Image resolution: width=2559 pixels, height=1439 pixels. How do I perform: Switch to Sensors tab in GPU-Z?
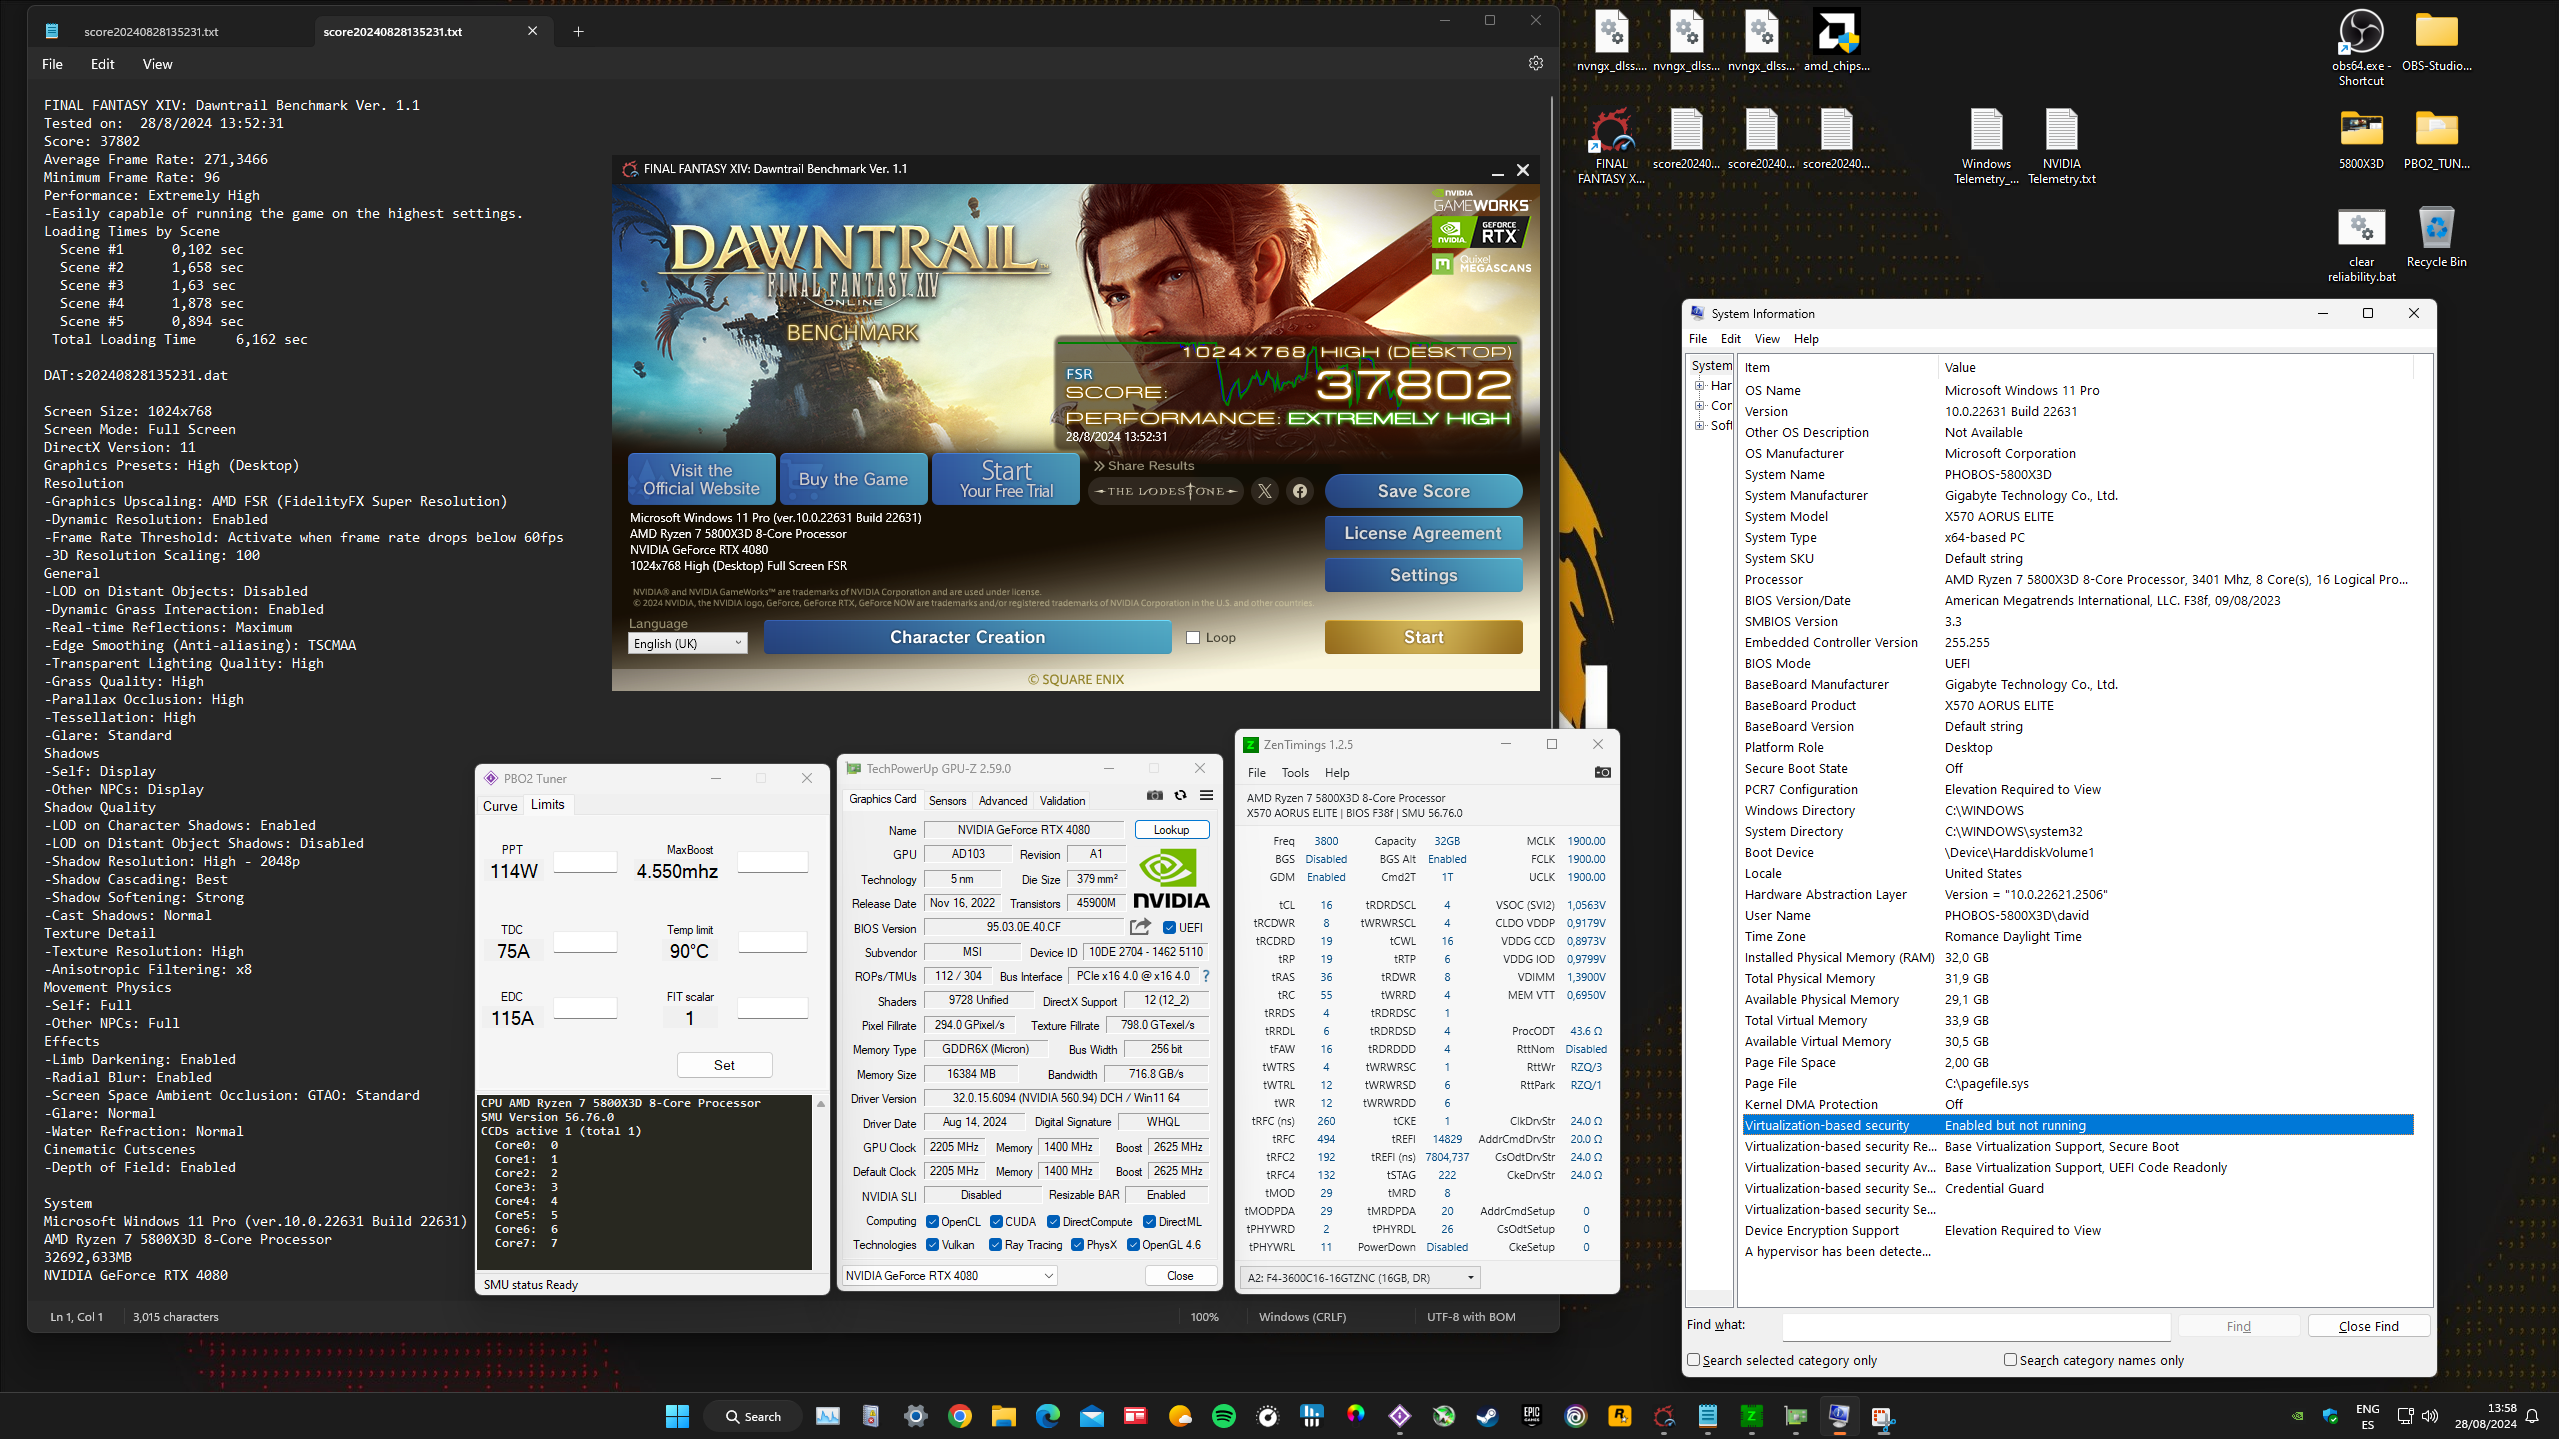point(947,800)
